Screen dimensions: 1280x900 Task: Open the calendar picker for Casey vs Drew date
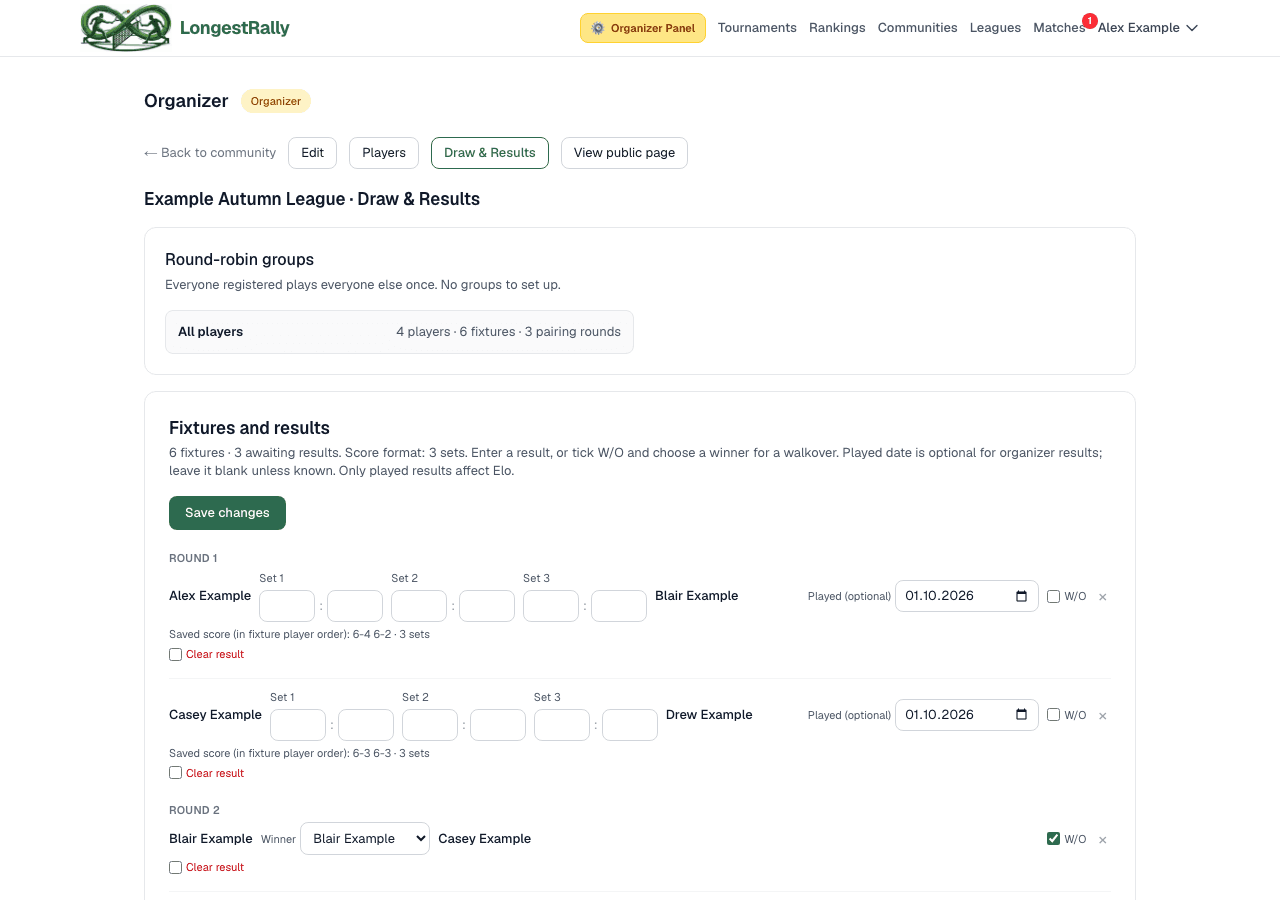click(1021, 715)
